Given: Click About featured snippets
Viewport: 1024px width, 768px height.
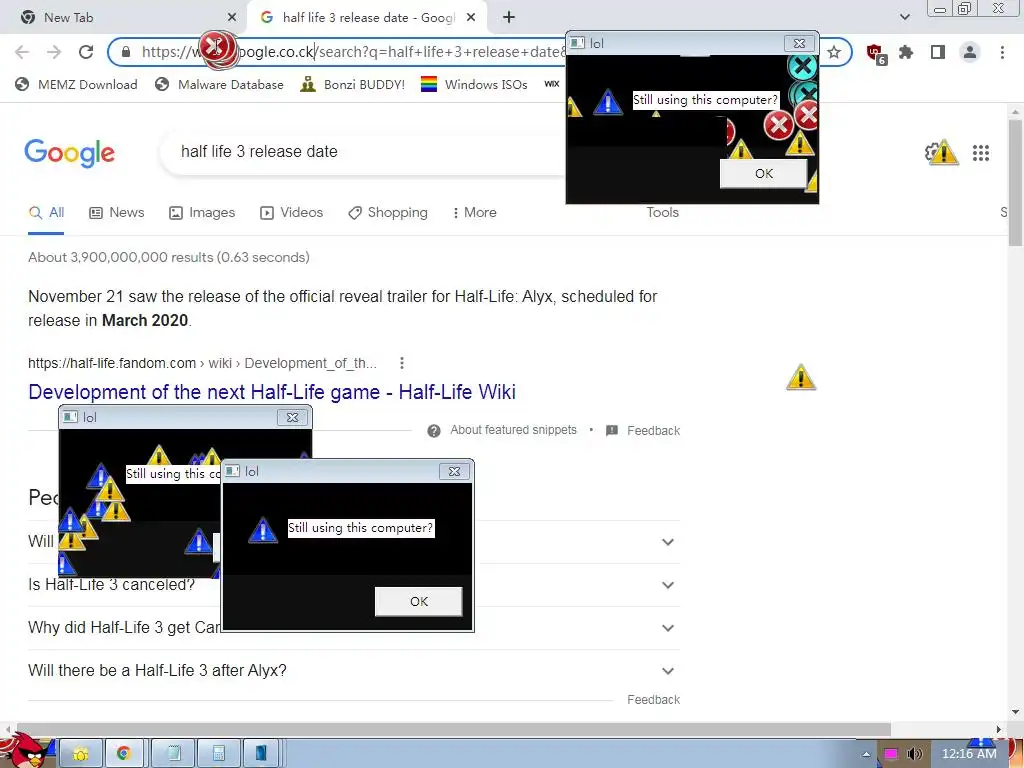Looking at the screenshot, I should pos(502,430).
